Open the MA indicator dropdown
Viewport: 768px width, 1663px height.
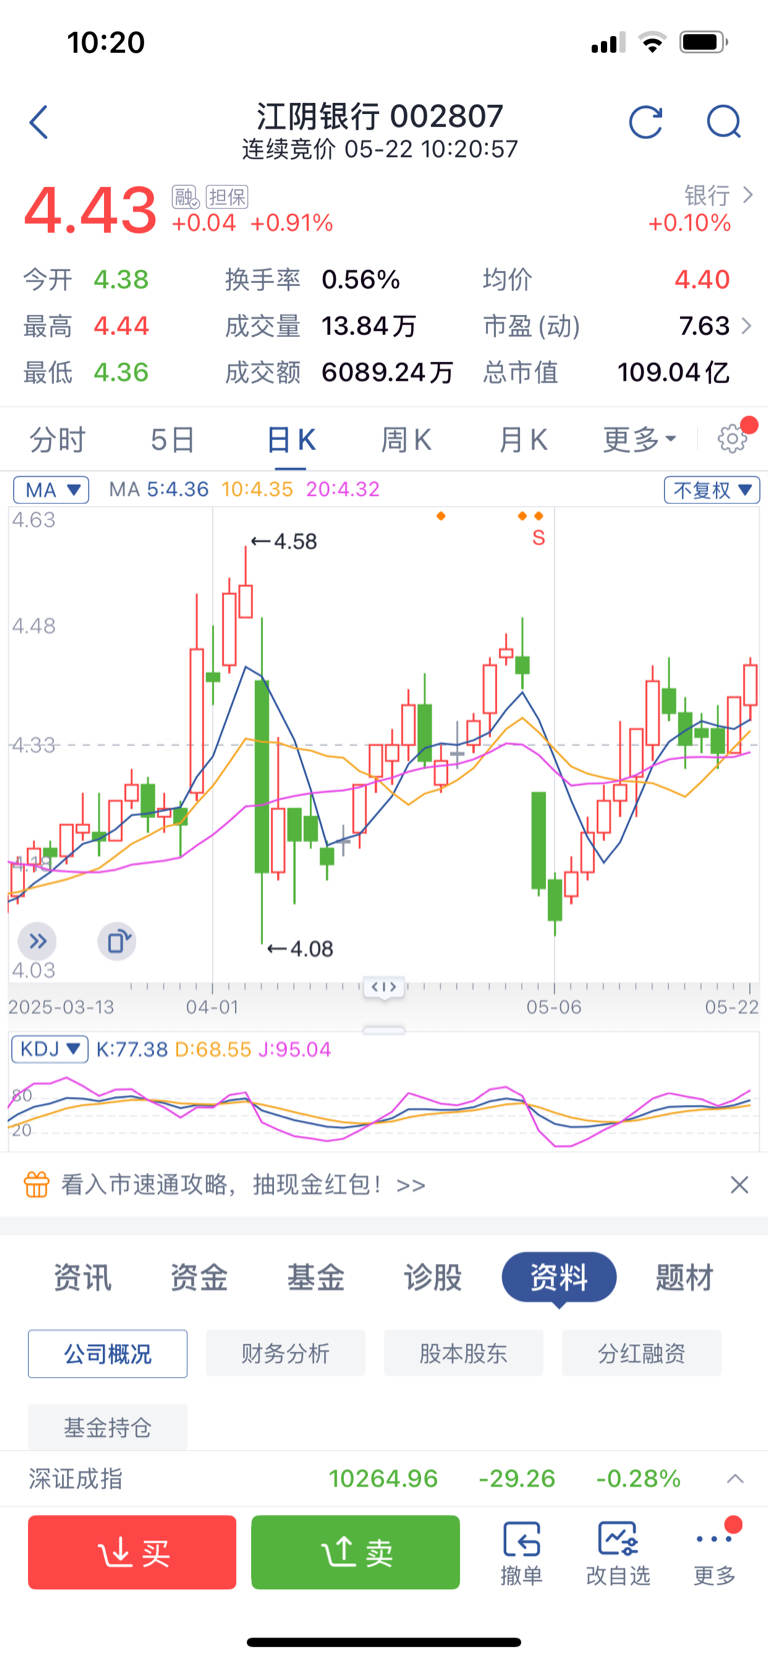point(51,490)
